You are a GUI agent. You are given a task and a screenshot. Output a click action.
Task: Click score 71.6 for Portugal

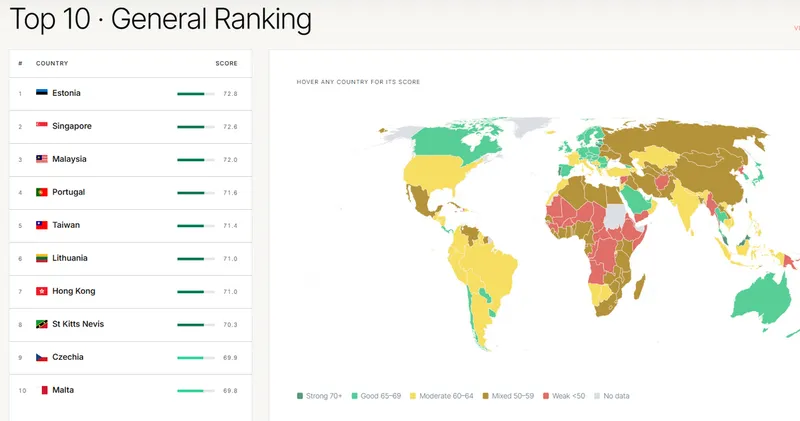pyautogui.click(x=230, y=193)
